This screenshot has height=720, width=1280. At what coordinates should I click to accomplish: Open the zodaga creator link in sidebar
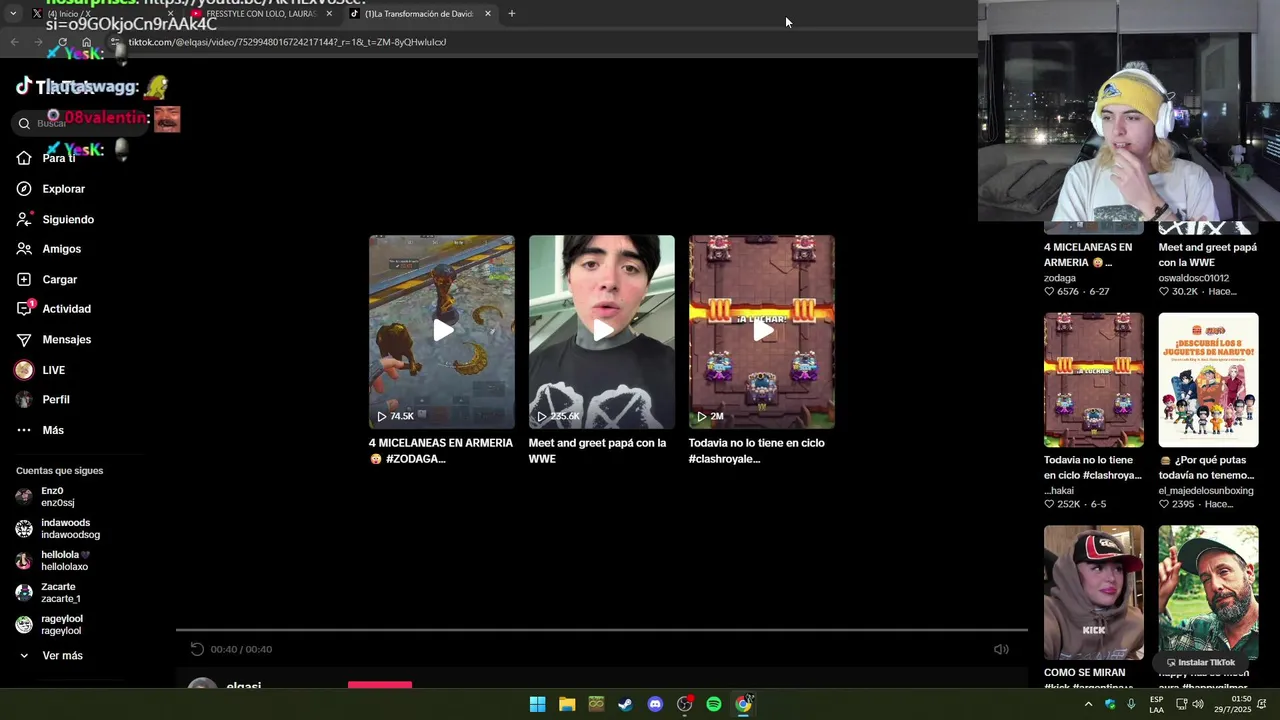1060,278
